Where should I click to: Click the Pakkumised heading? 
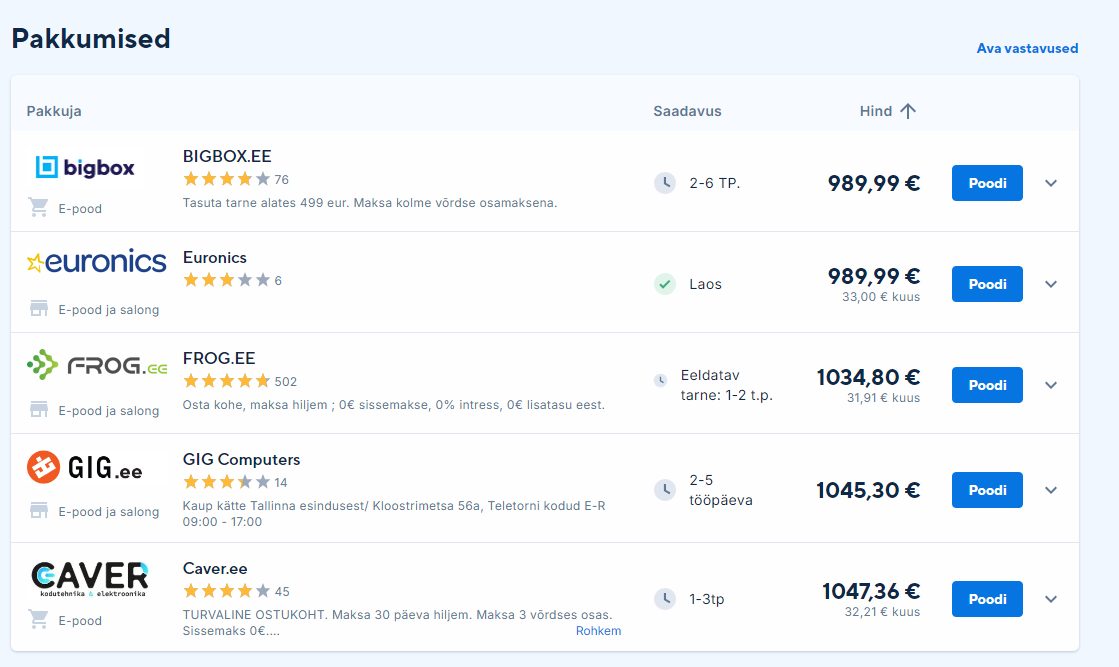pos(91,39)
